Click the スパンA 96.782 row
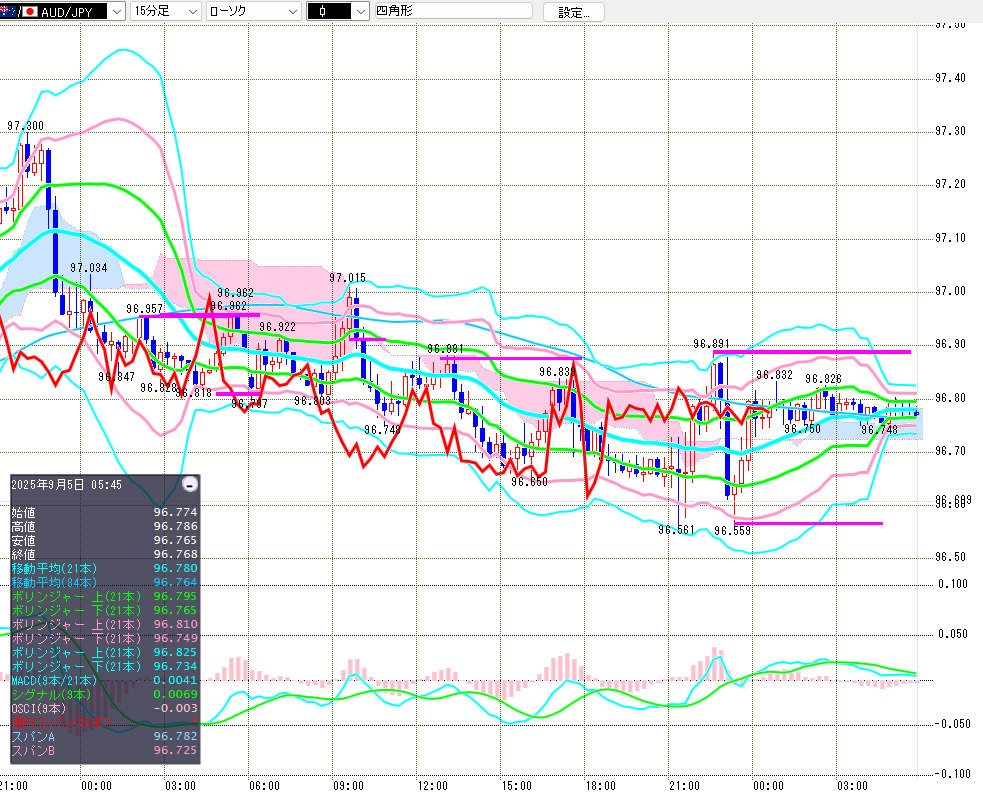The width and height of the screenshot is (983, 795). click(105, 736)
